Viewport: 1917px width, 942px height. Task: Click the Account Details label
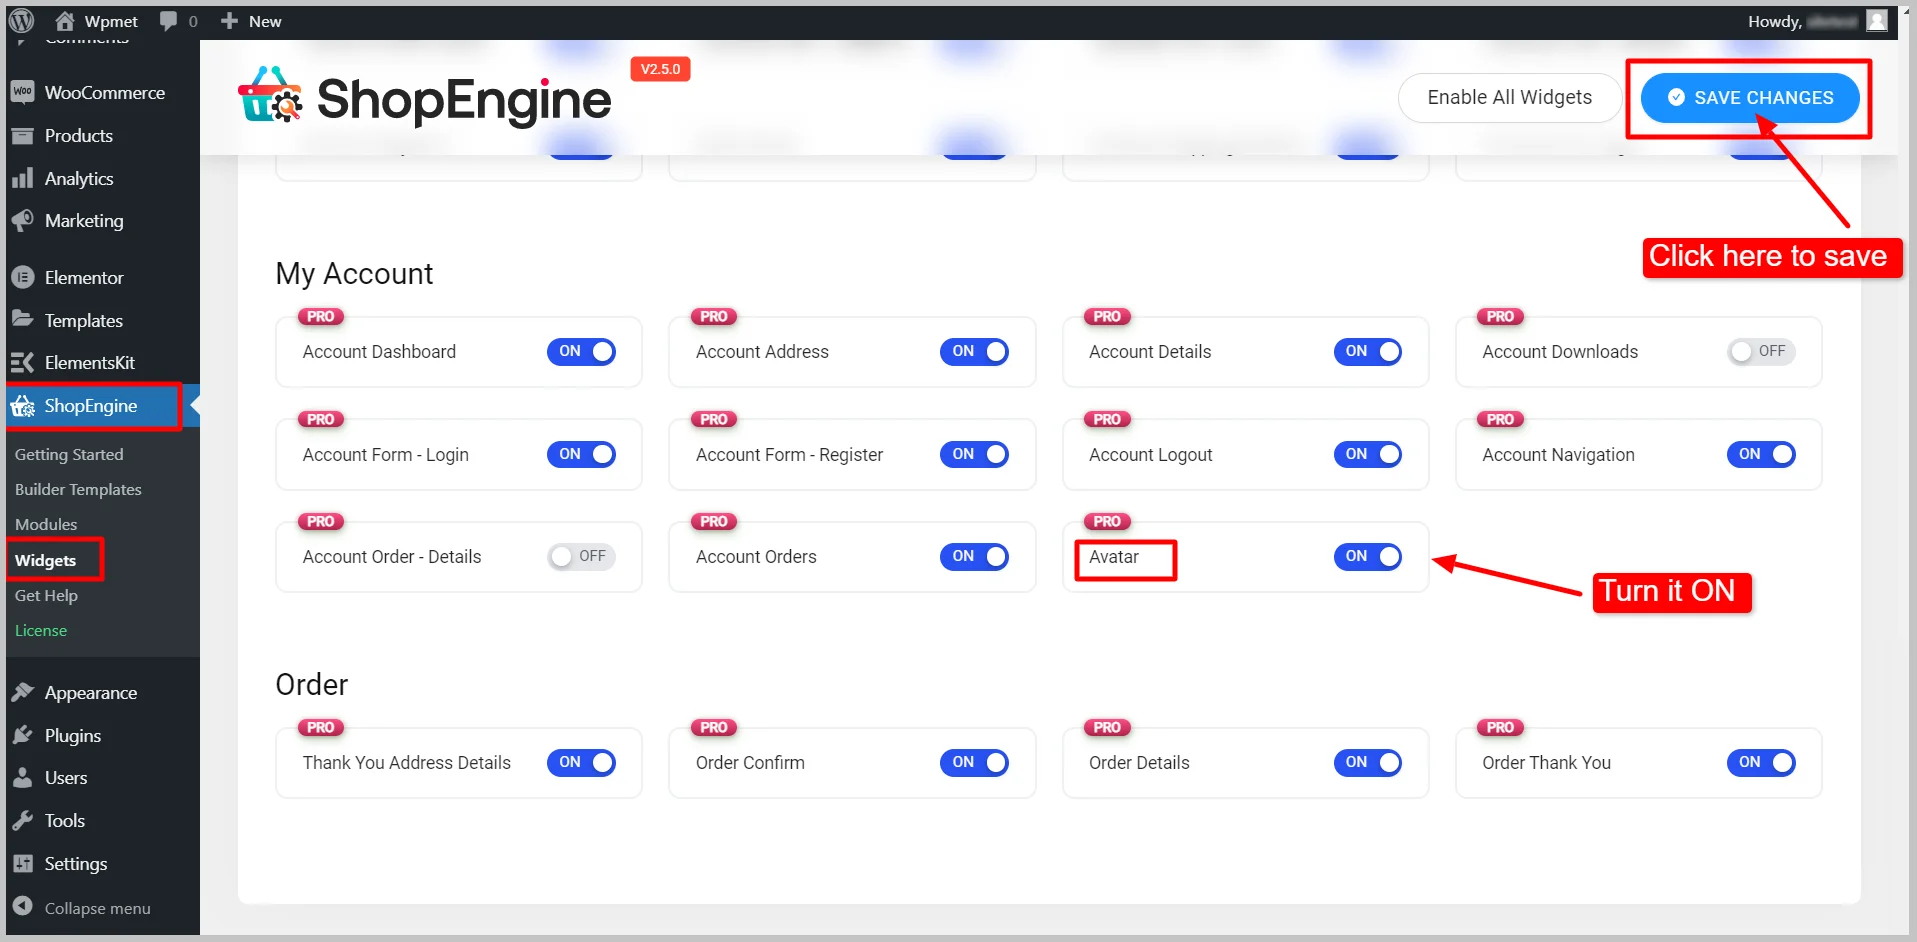point(1150,351)
